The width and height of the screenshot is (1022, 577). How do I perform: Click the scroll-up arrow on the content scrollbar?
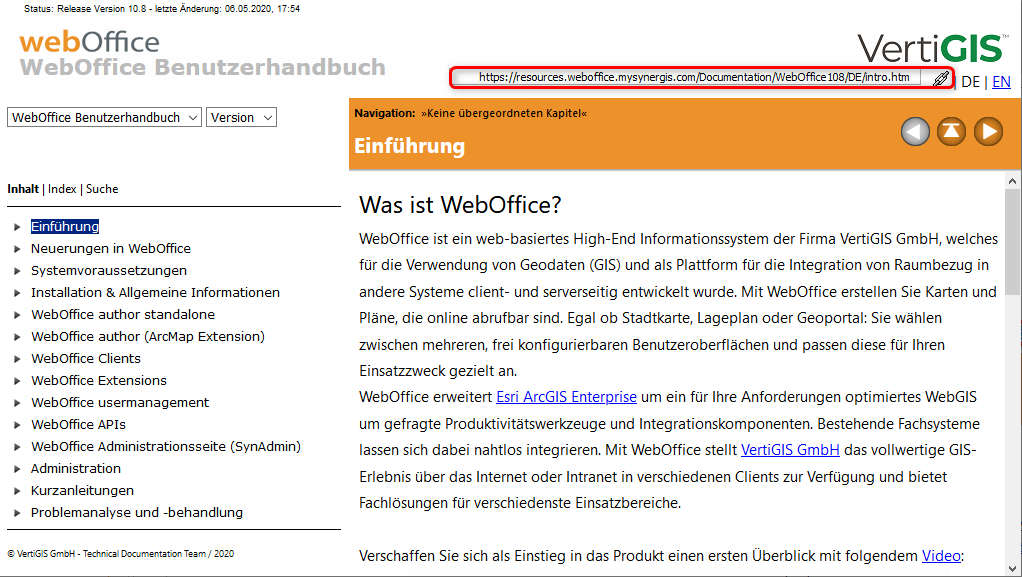(x=1011, y=182)
